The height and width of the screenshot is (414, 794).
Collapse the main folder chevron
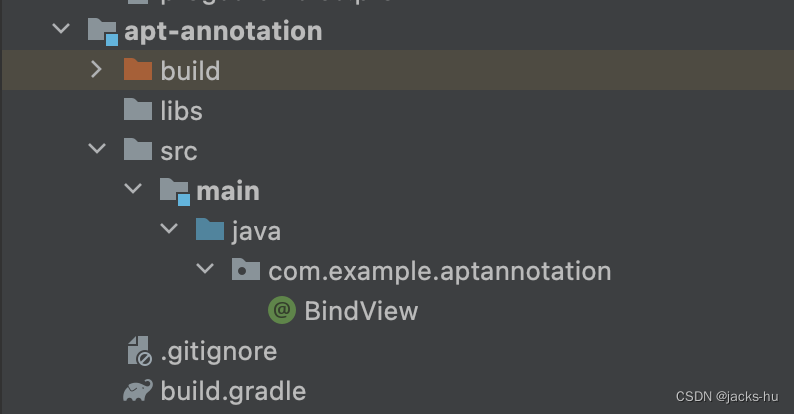(133, 189)
